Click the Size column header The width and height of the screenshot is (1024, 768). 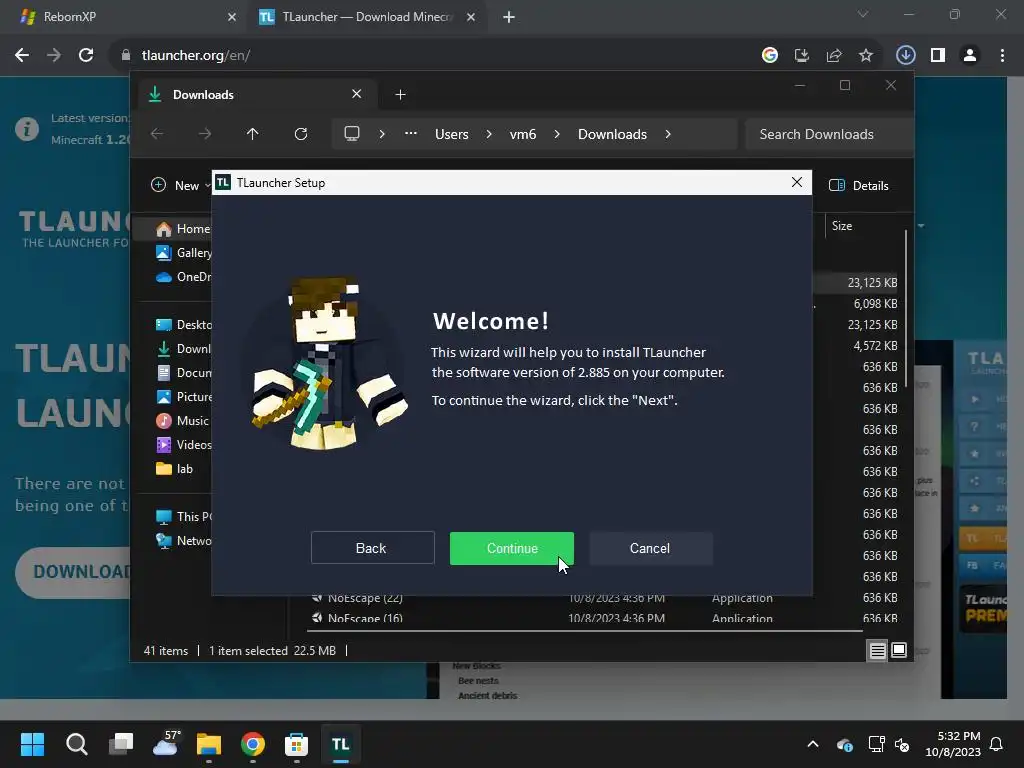842,226
